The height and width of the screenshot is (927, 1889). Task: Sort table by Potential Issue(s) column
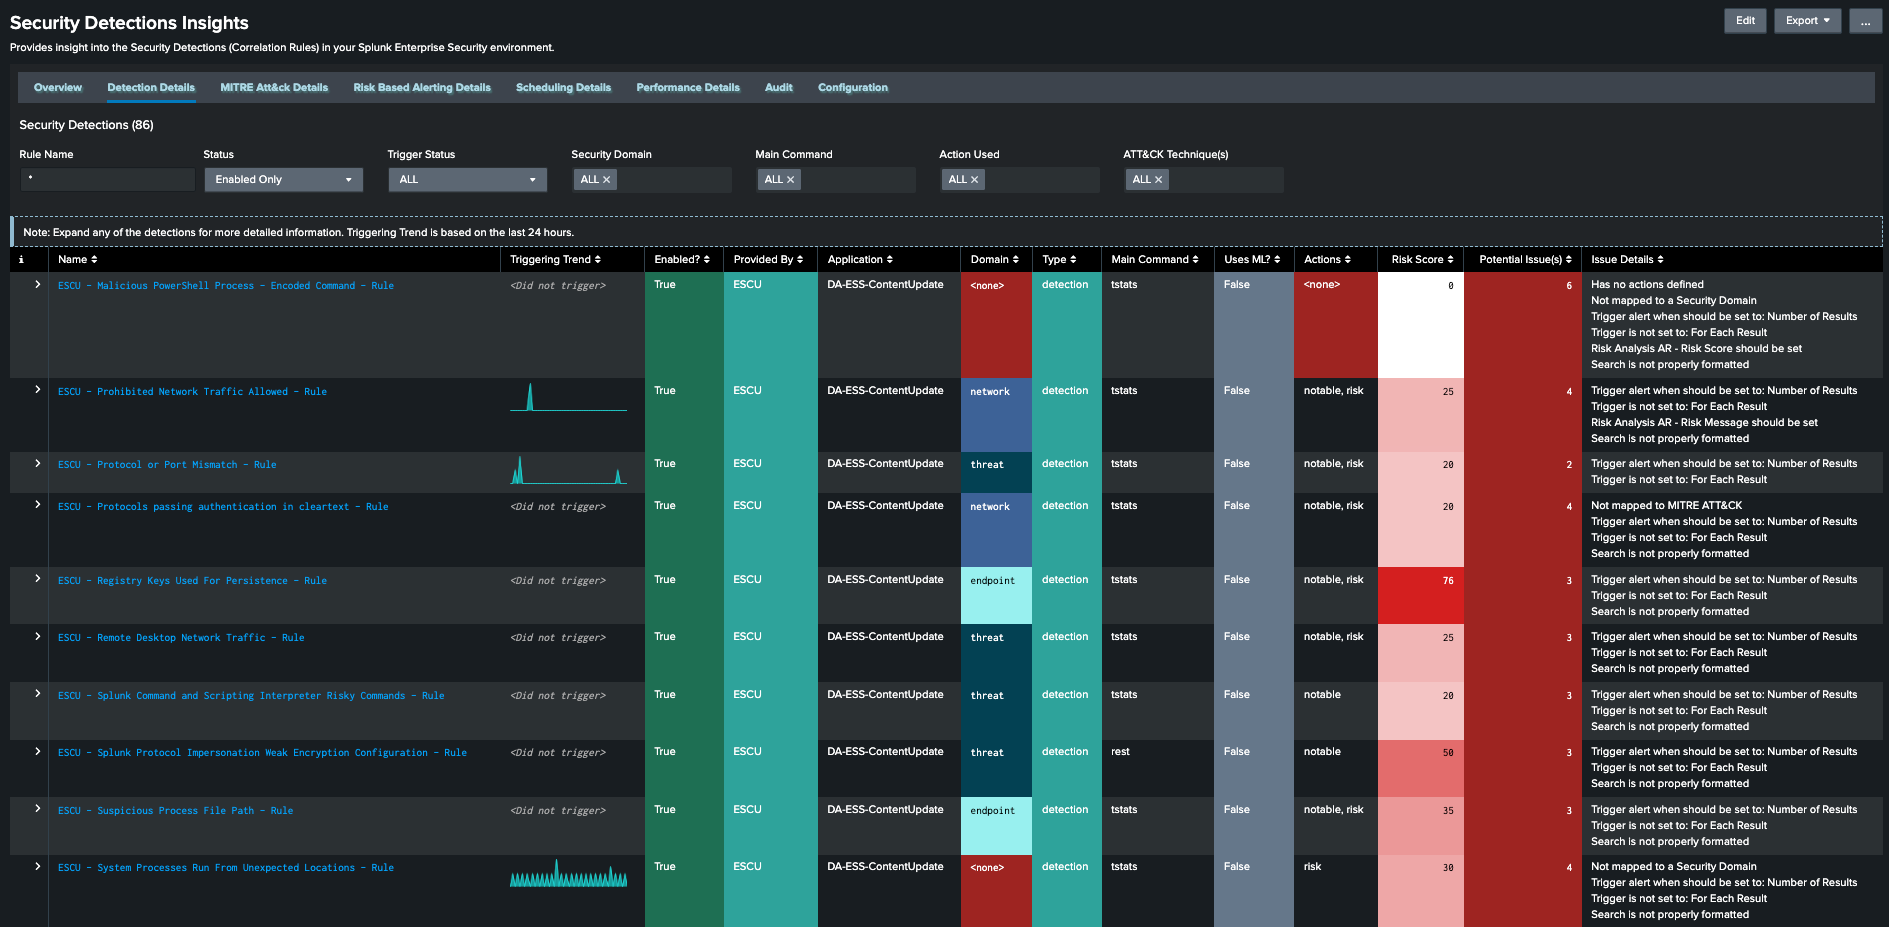coord(1525,259)
